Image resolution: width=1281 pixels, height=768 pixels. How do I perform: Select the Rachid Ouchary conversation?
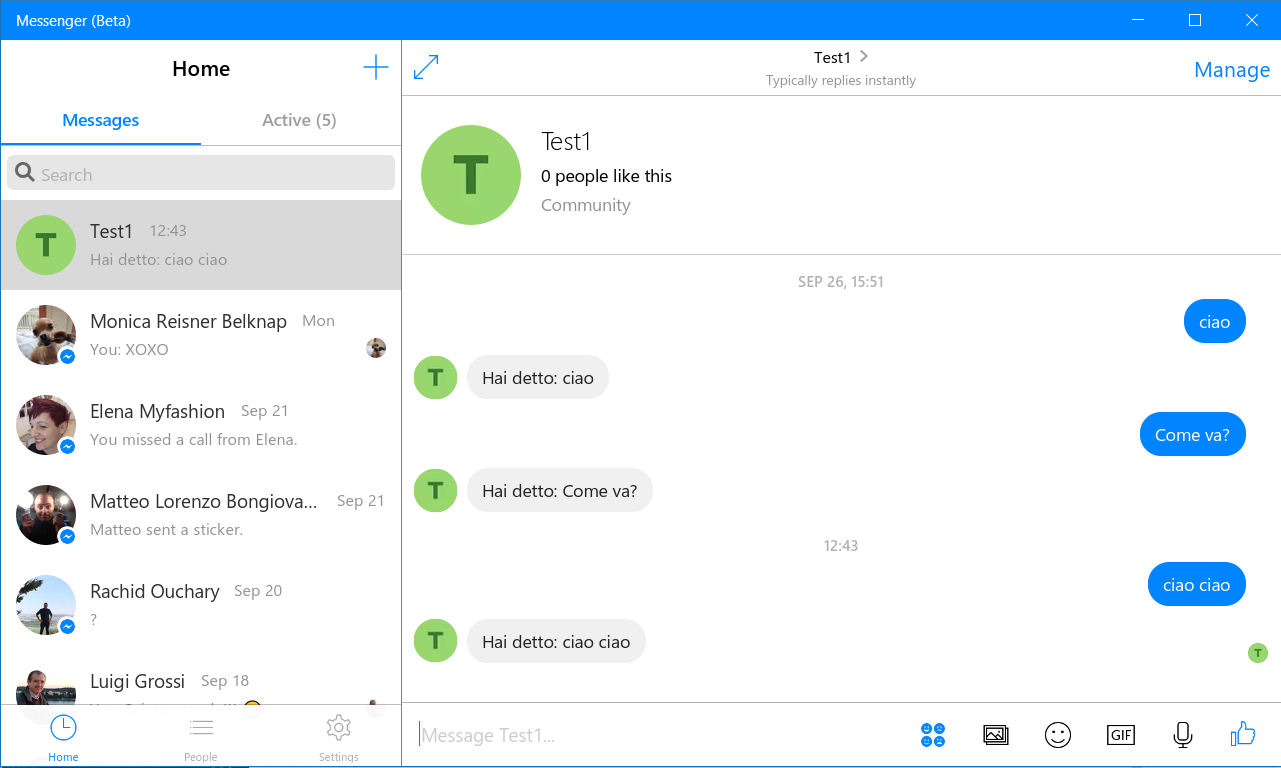pyautogui.click(x=201, y=605)
